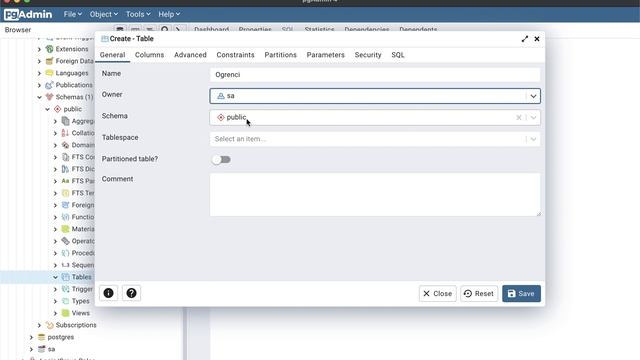Switch to the Security tab
This screenshot has width=640, height=360.
[x=368, y=55]
